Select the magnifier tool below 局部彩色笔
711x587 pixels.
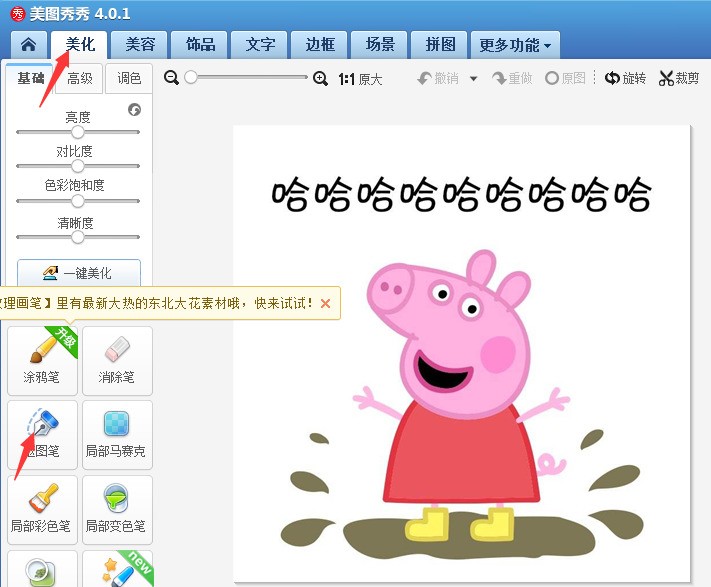[x=42, y=569]
